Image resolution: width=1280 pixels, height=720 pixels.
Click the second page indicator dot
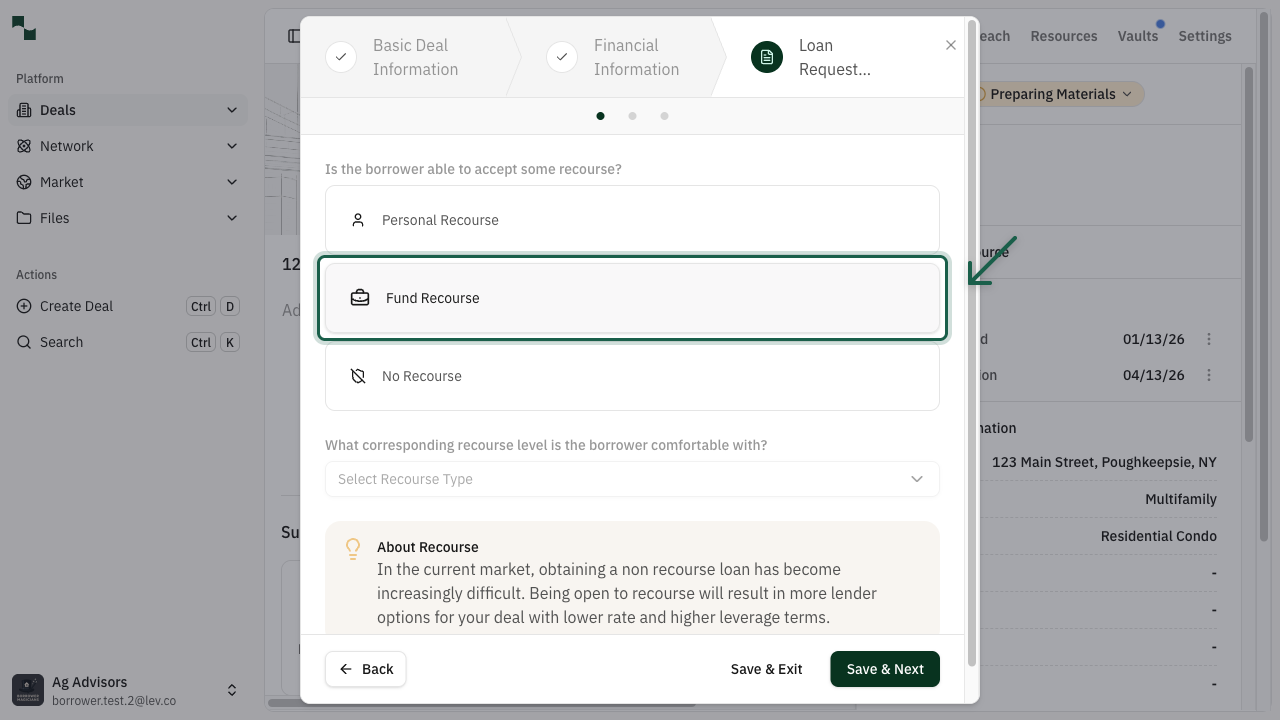pyautogui.click(x=632, y=116)
